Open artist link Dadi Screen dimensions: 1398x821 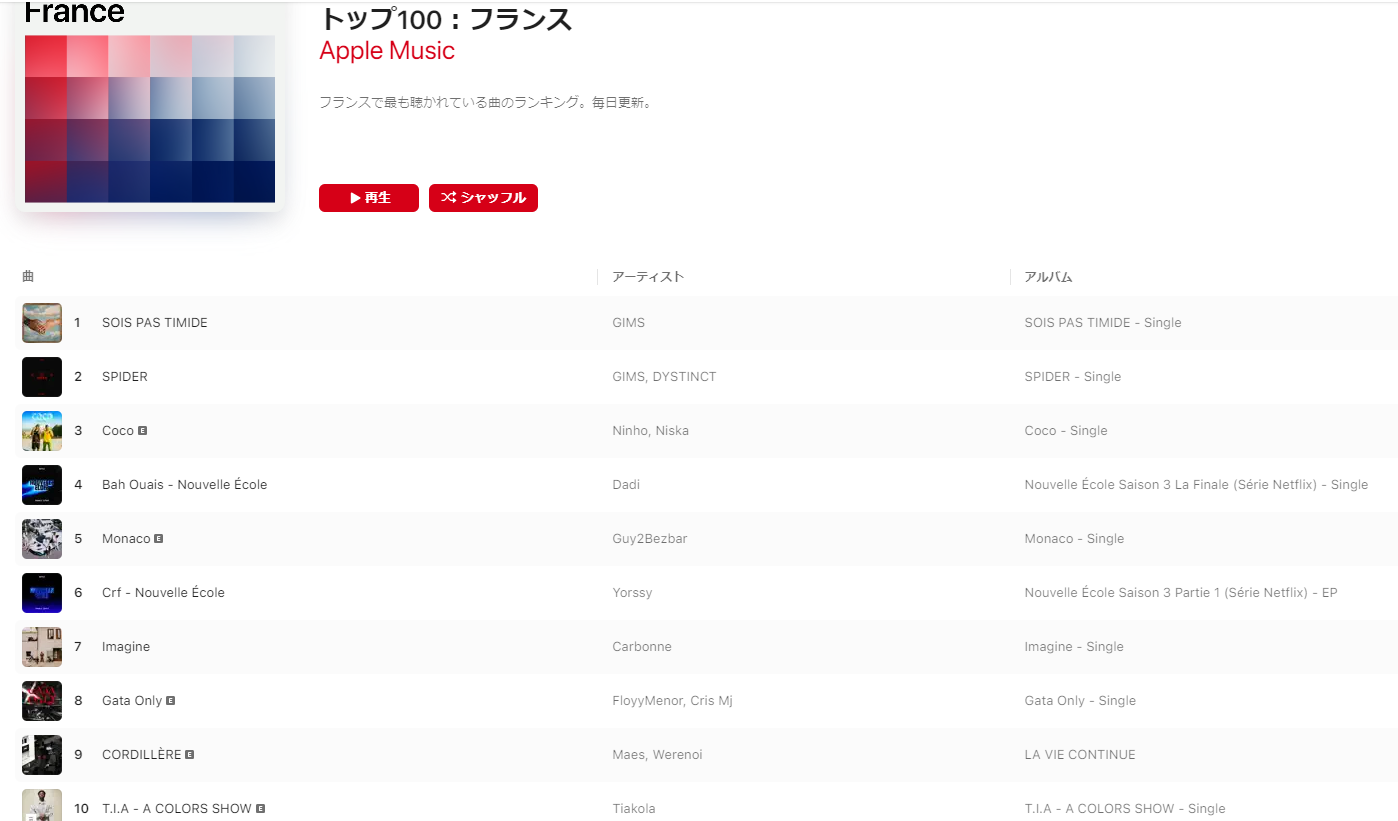626,485
